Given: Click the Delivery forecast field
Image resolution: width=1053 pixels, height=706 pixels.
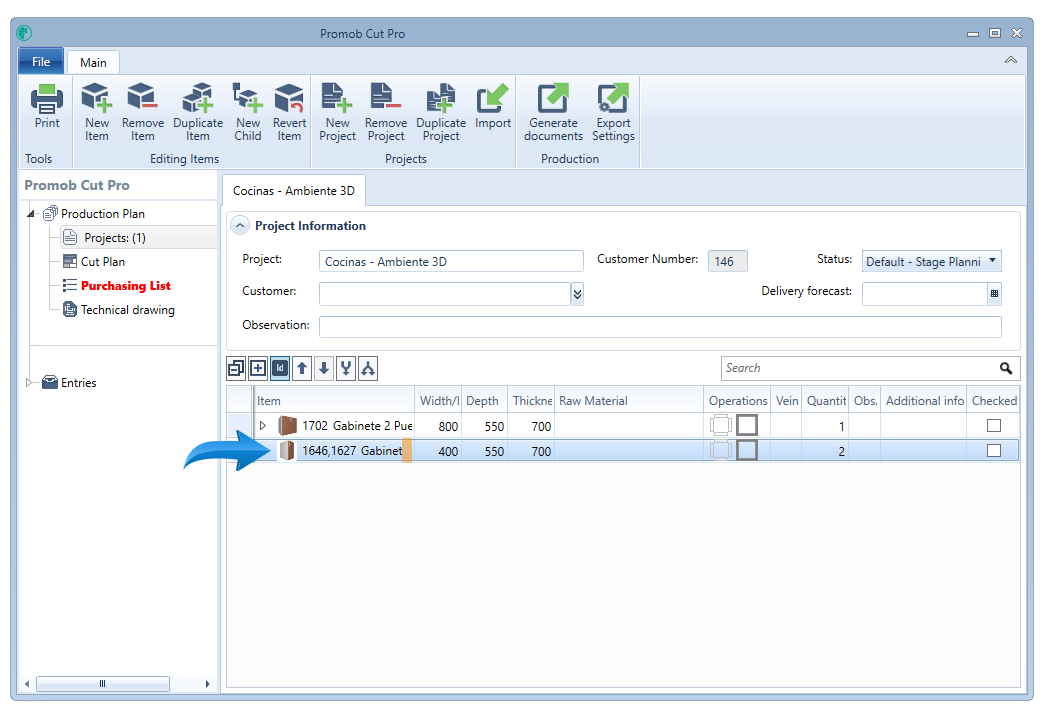Looking at the screenshot, I should pyautogui.click(x=925, y=294).
